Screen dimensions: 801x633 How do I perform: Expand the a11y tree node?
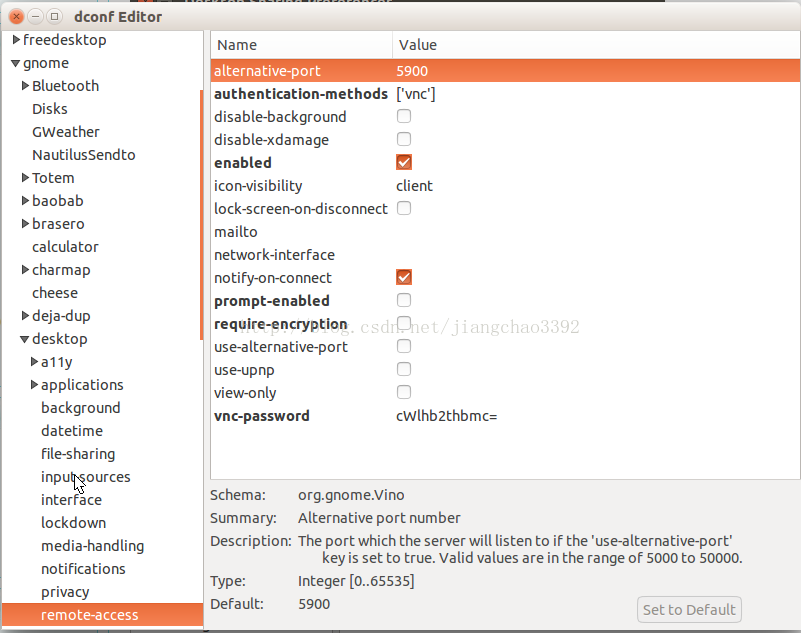click(x=34, y=361)
